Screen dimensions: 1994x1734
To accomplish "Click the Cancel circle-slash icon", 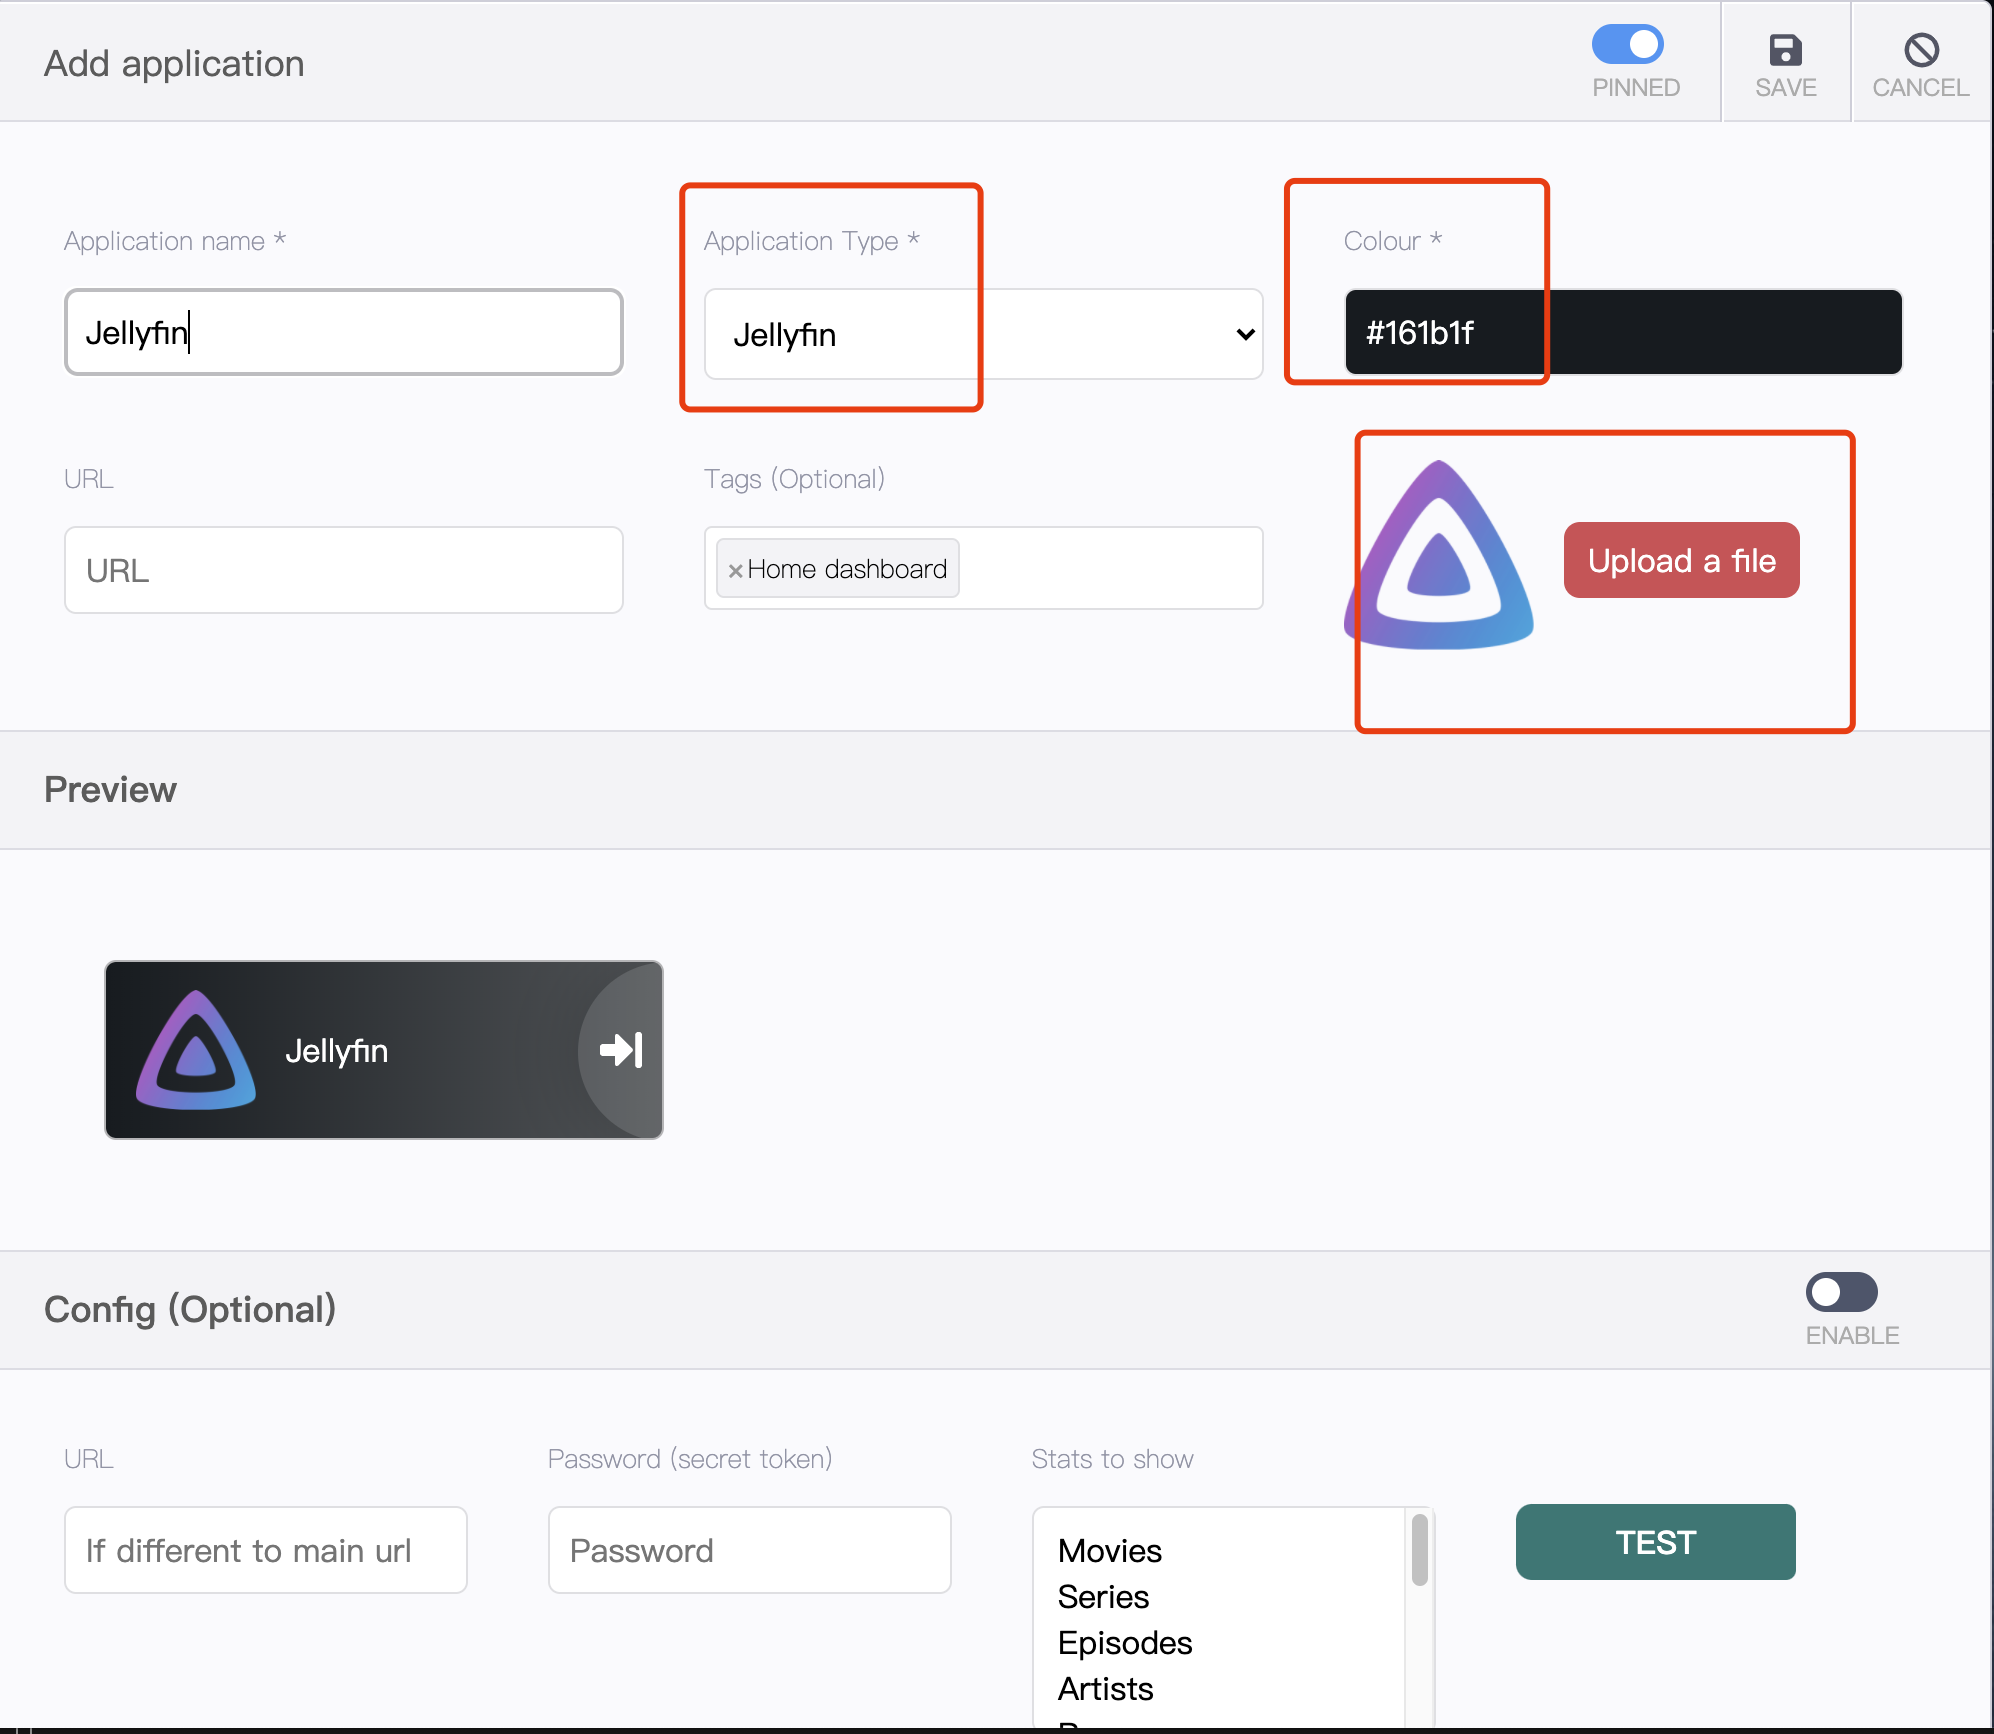I will (x=1921, y=50).
